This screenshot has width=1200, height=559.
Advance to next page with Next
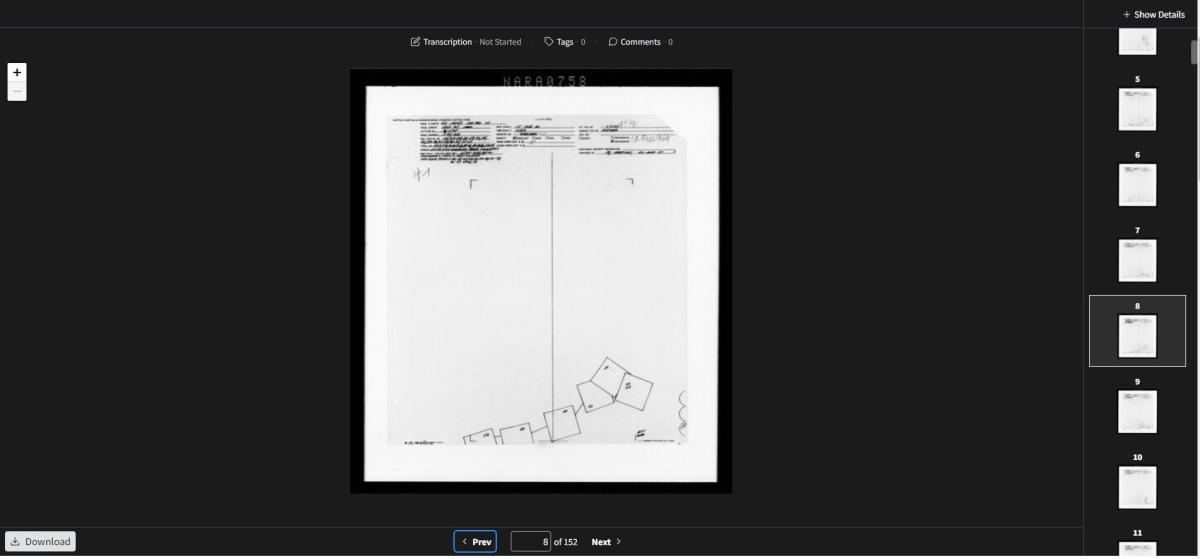pyautogui.click(x=606, y=542)
